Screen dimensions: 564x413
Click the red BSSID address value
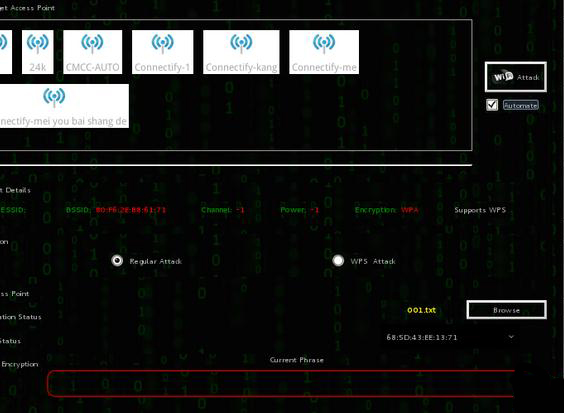click(131, 210)
